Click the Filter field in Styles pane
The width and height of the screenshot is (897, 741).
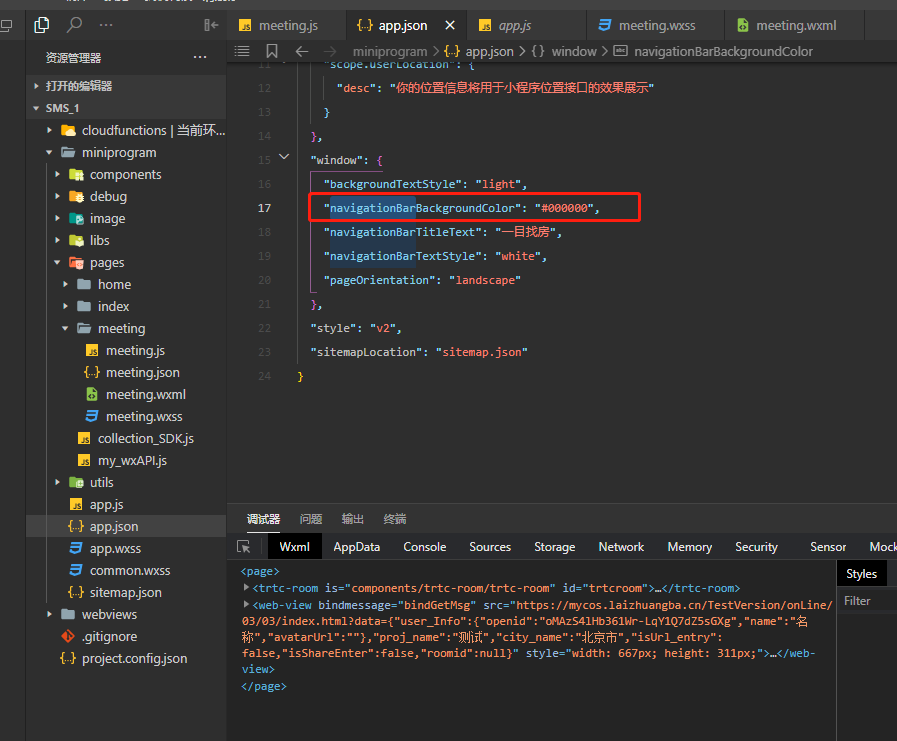point(866,601)
